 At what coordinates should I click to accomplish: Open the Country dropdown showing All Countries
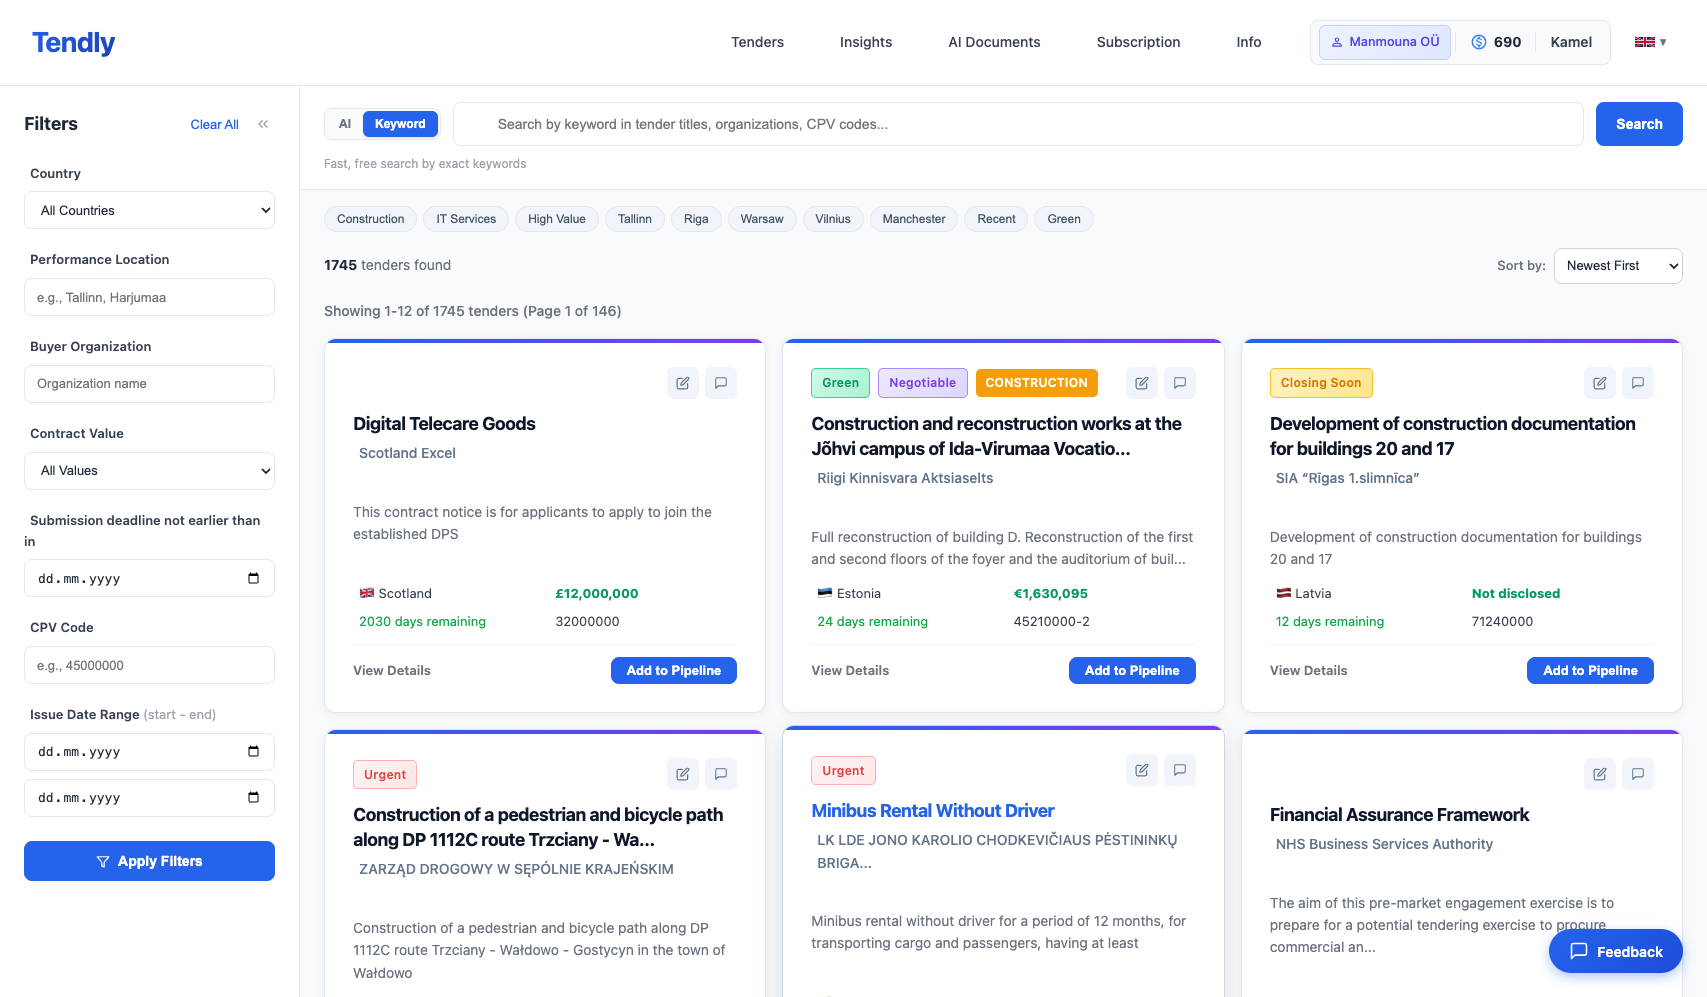(149, 210)
